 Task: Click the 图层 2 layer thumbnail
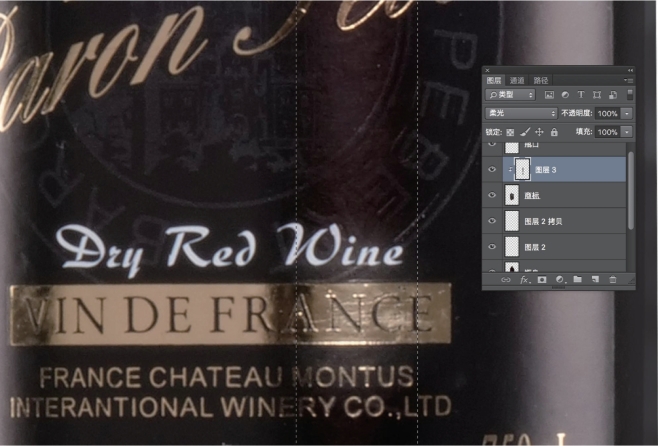[512, 247]
